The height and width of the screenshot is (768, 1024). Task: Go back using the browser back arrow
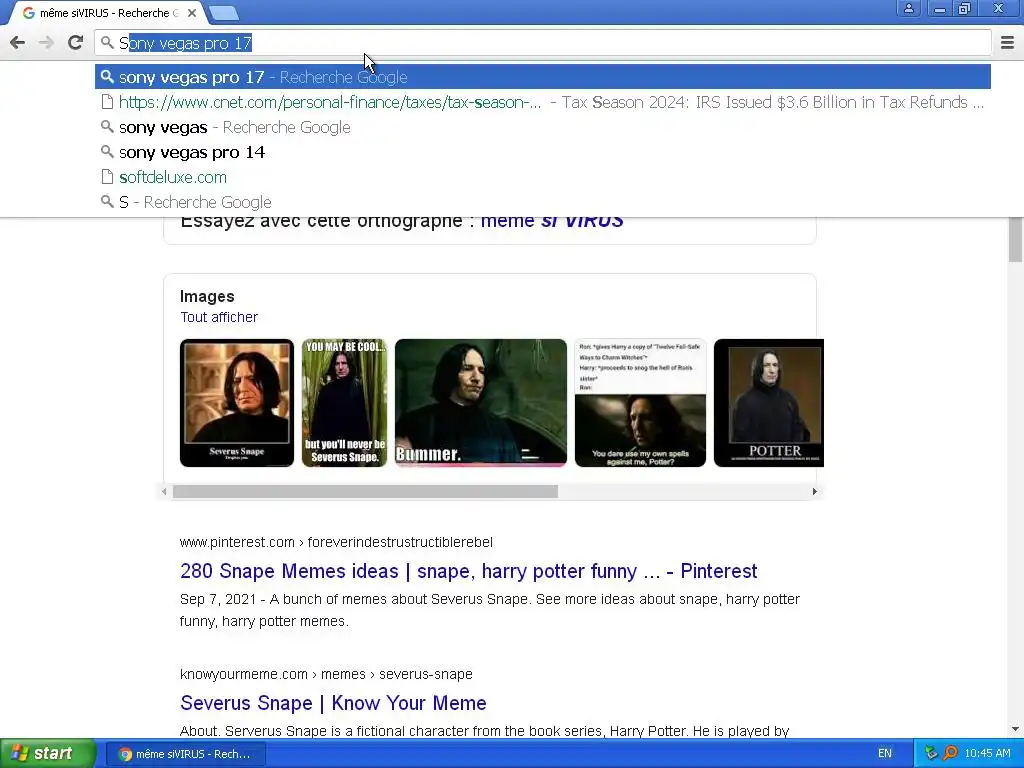coord(18,43)
